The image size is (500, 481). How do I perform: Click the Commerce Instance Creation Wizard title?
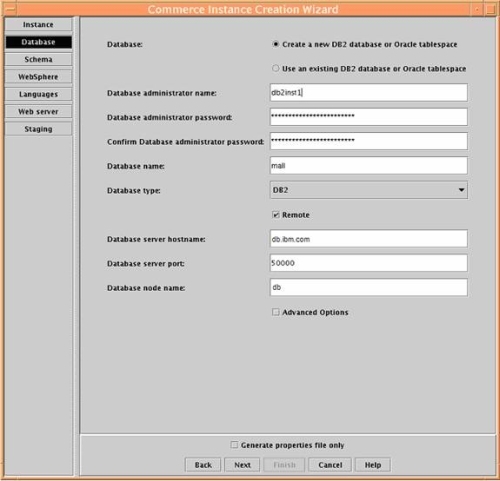click(243, 9)
